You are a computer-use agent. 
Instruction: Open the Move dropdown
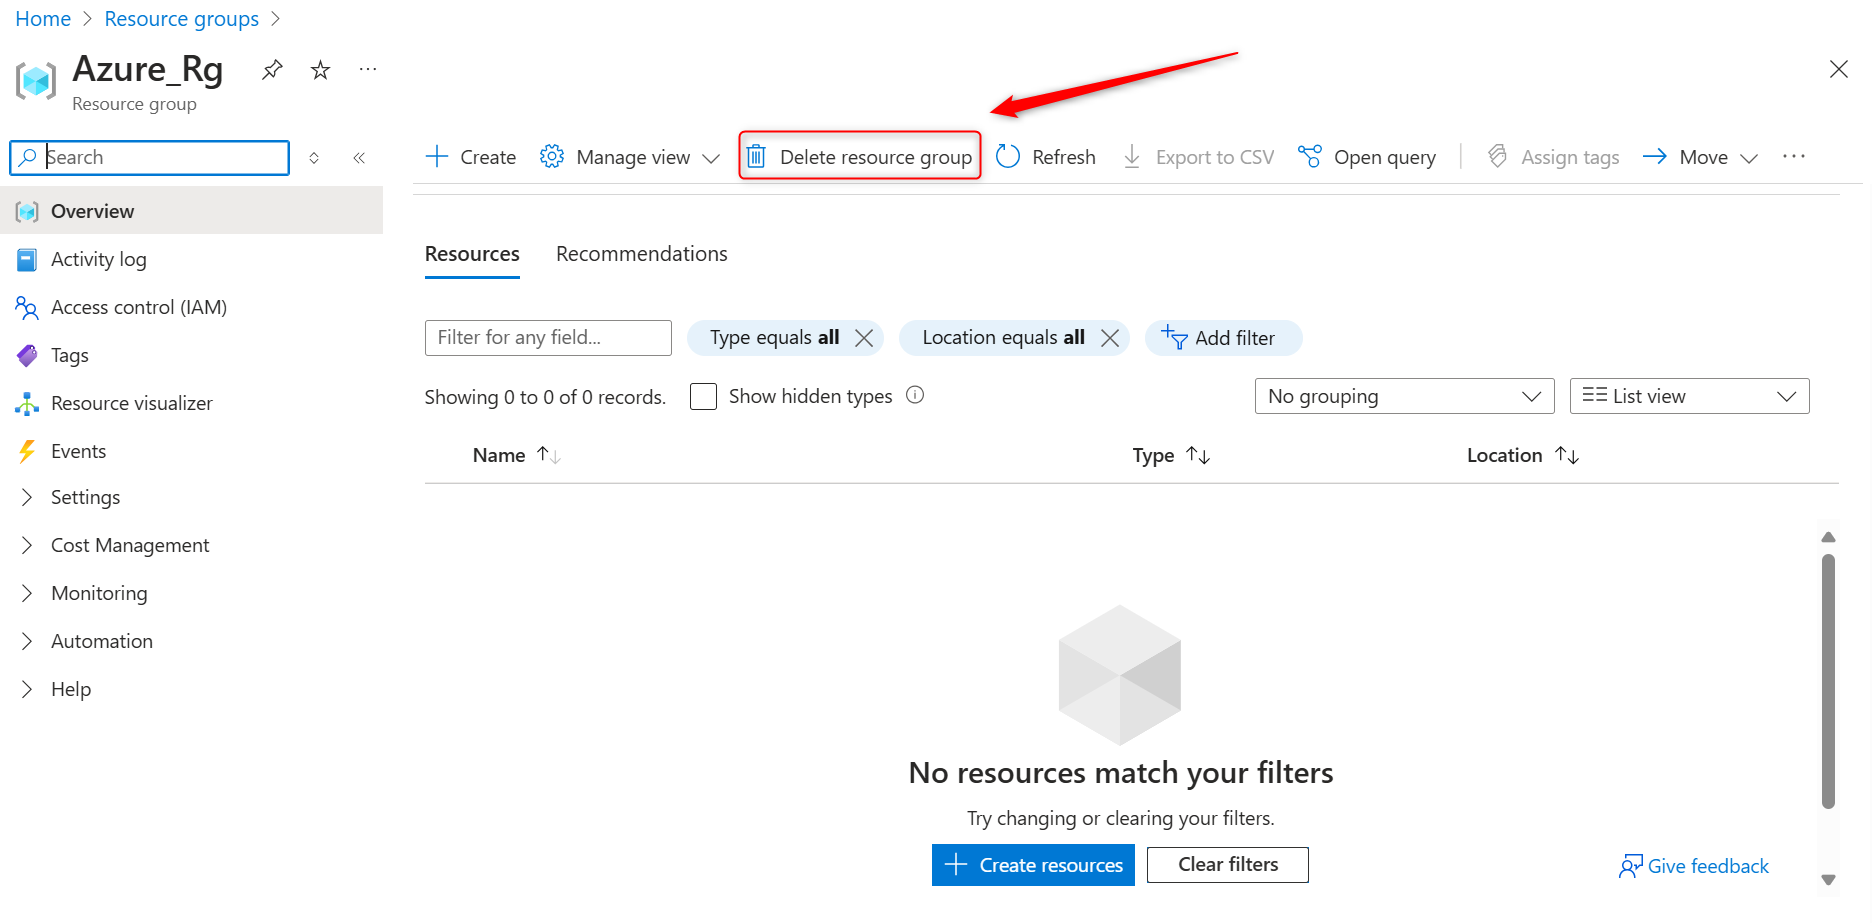click(1700, 157)
